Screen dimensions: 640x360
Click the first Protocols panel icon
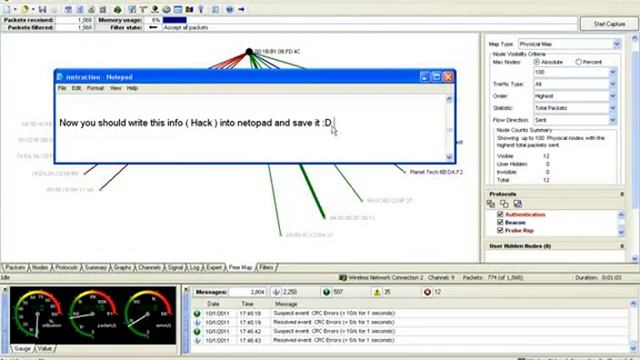(491, 204)
